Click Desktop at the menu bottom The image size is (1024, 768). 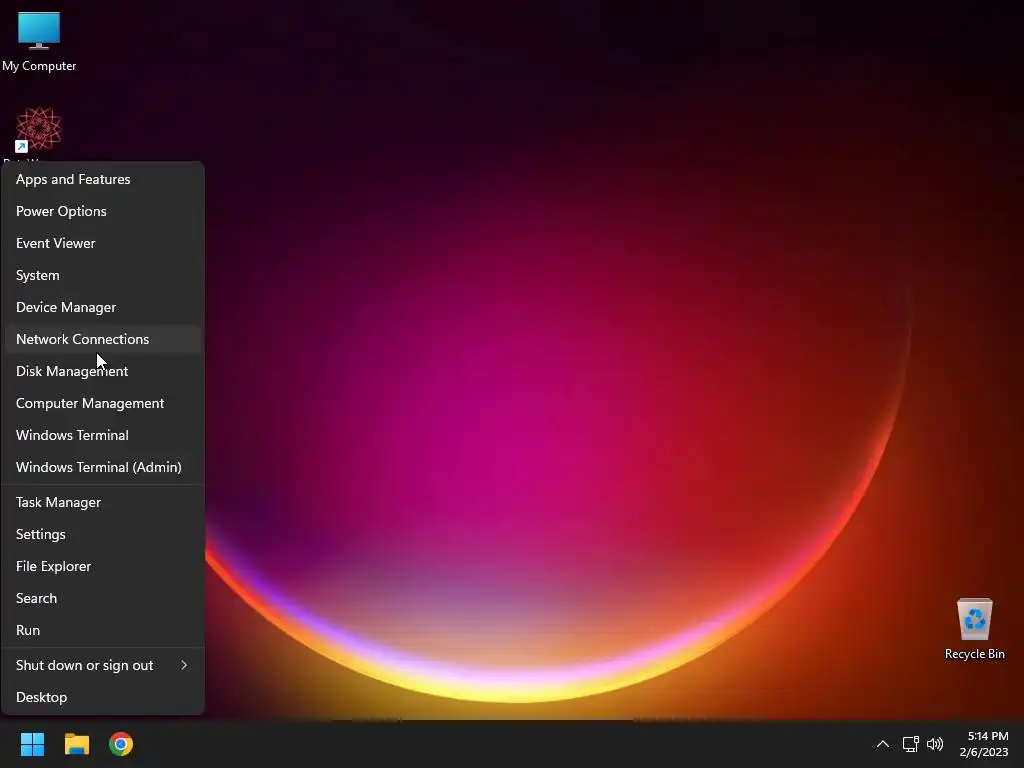pyautogui.click(x=103, y=697)
